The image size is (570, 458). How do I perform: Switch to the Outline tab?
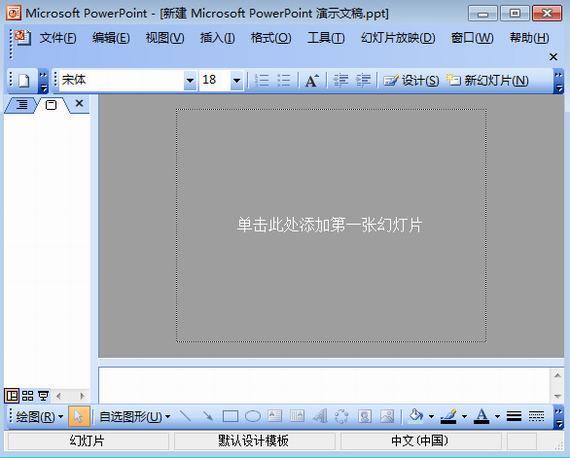[22, 105]
